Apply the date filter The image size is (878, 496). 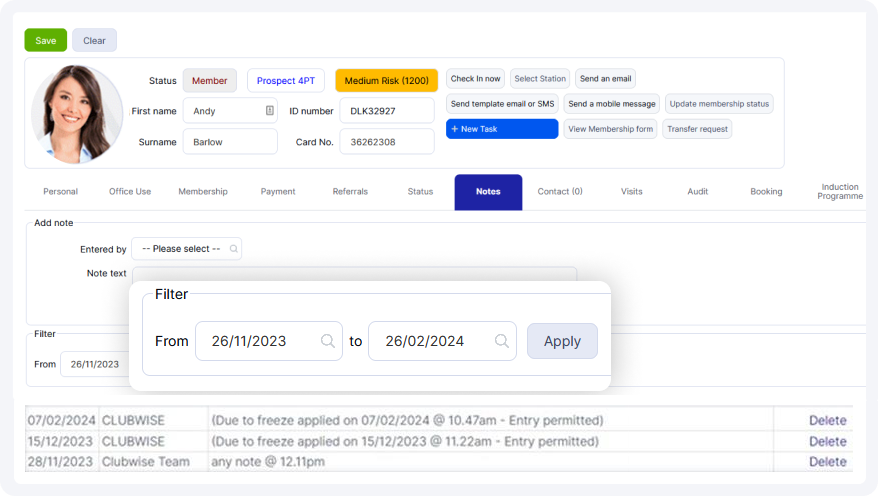tap(562, 341)
